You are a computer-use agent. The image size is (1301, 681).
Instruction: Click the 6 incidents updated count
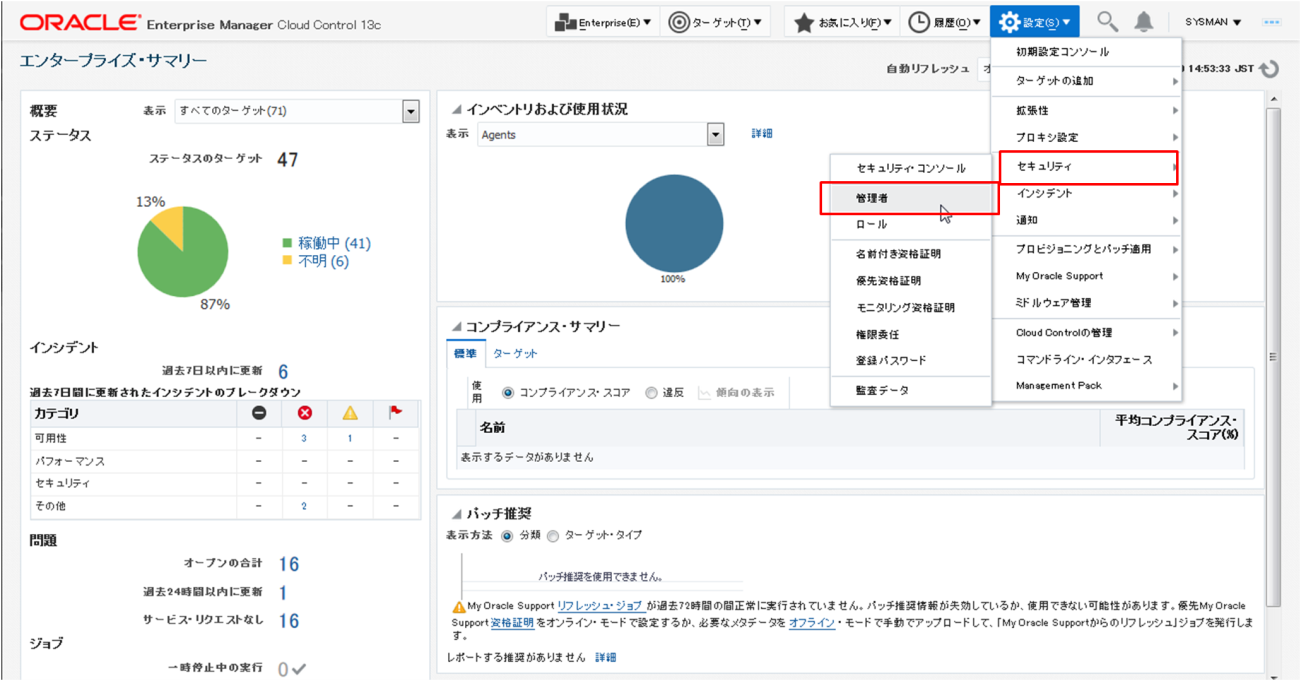click(283, 371)
